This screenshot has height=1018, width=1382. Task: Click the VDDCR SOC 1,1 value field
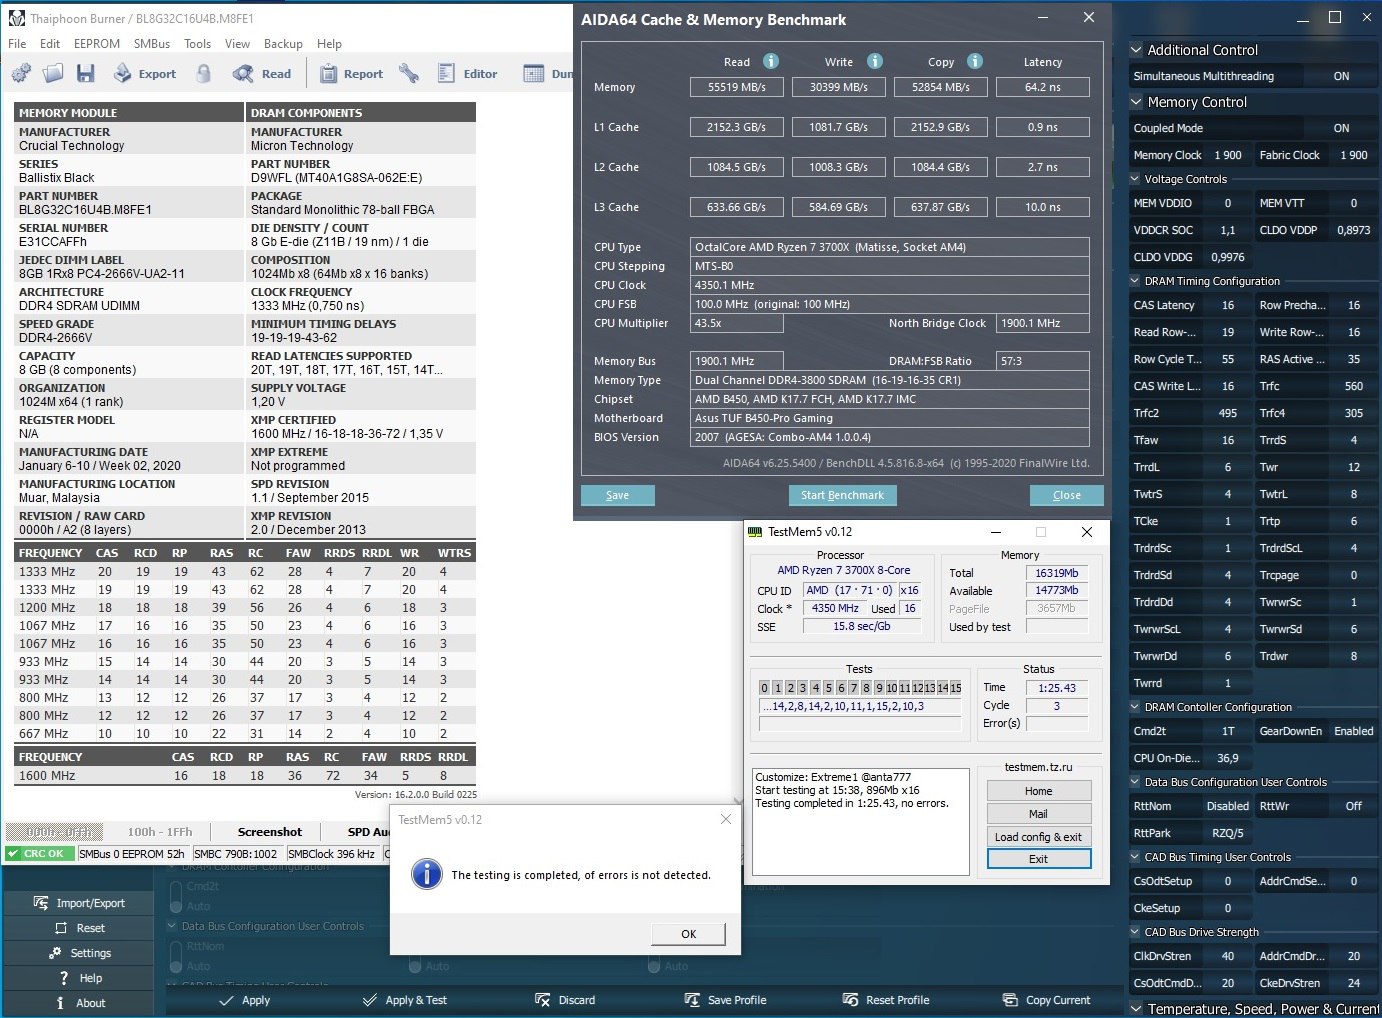coord(1227,230)
